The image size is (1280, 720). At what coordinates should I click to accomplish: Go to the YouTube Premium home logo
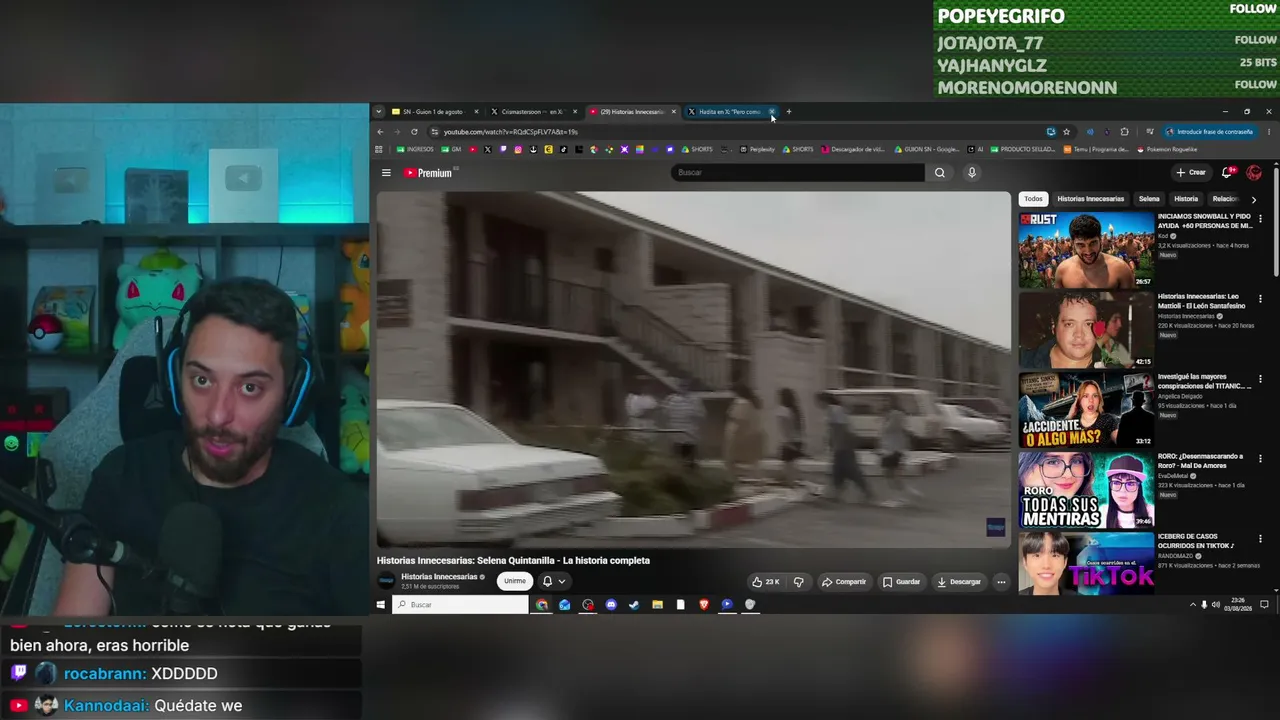[428, 173]
